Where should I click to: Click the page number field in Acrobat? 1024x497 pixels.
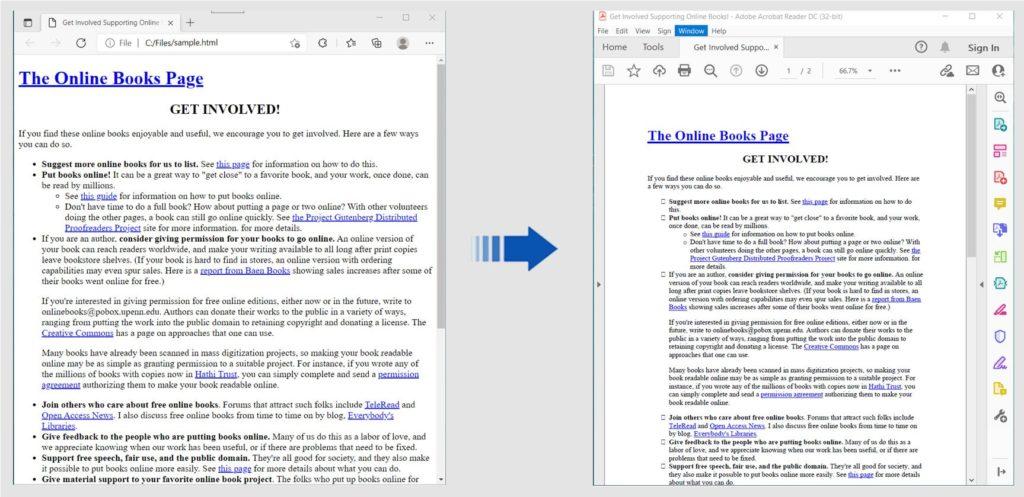pos(789,71)
